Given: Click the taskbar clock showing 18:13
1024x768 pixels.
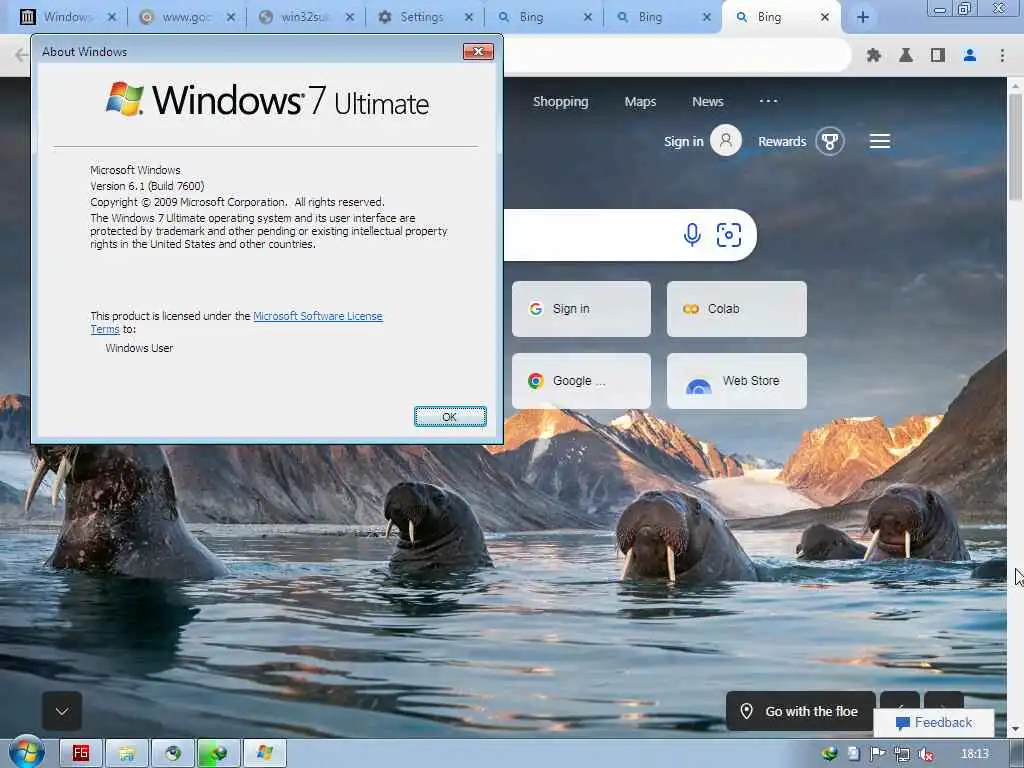Looking at the screenshot, I should tap(975, 754).
